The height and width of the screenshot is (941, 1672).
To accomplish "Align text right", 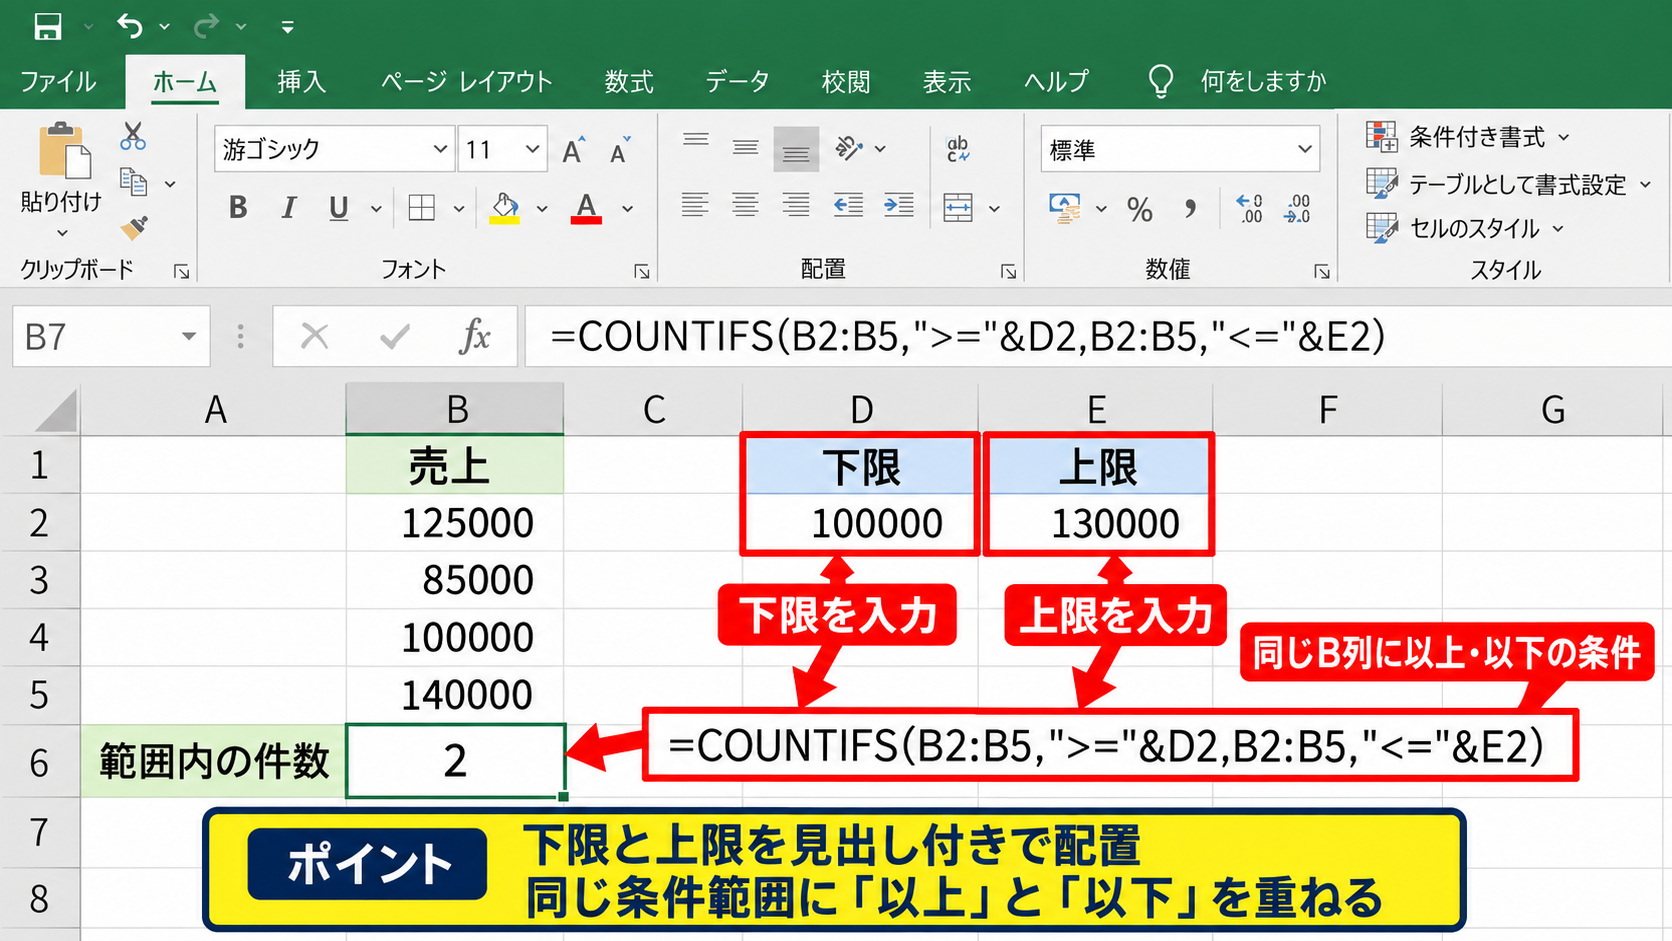I will click(x=796, y=206).
